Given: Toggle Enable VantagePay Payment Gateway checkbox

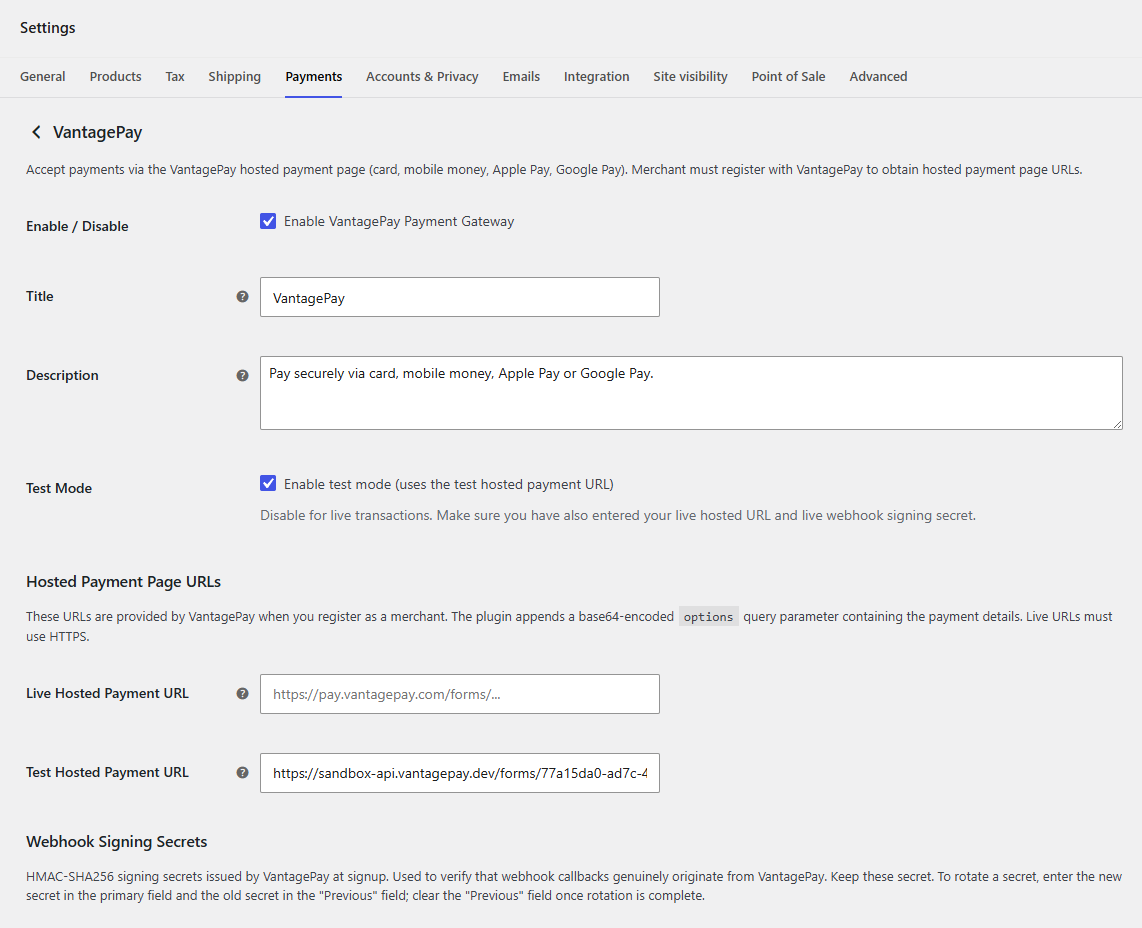Looking at the screenshot, I should pyautogui.click(x=268, y=221).
